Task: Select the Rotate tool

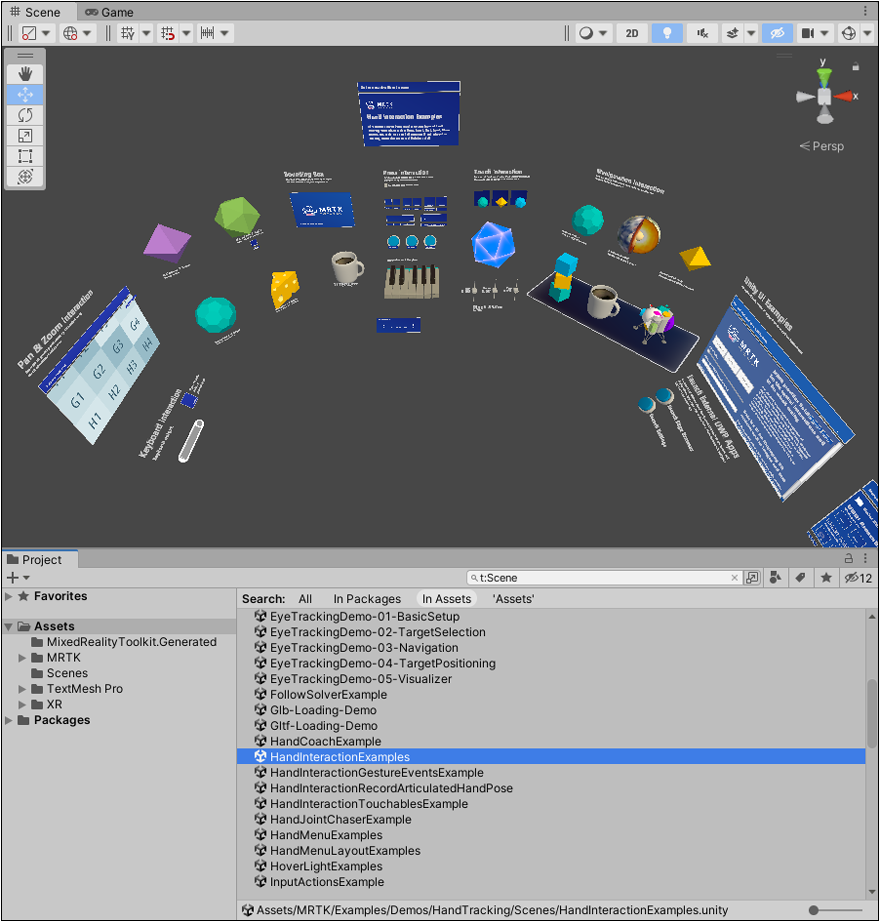Action: [x=24, y=114]
